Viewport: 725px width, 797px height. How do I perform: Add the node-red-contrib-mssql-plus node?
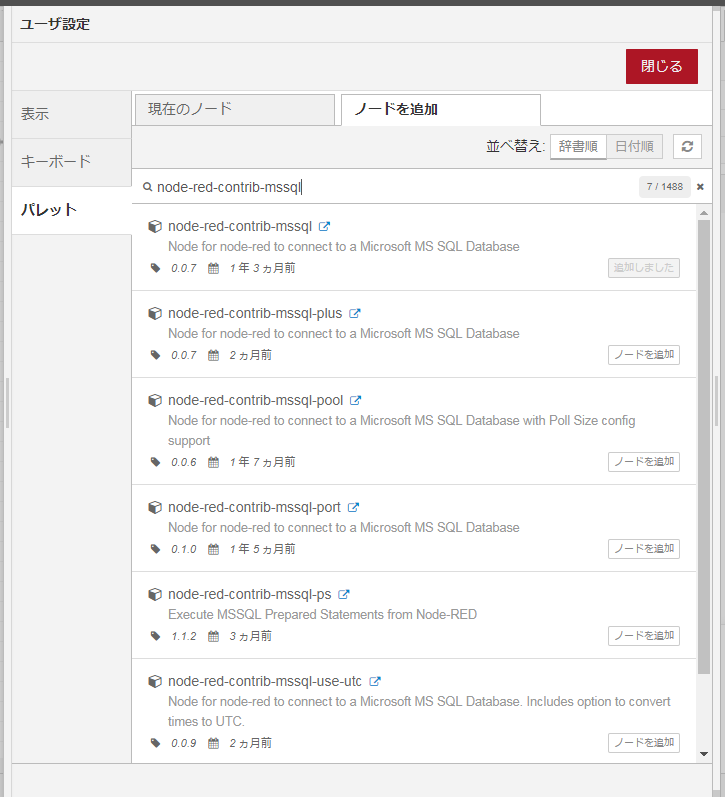644,354
